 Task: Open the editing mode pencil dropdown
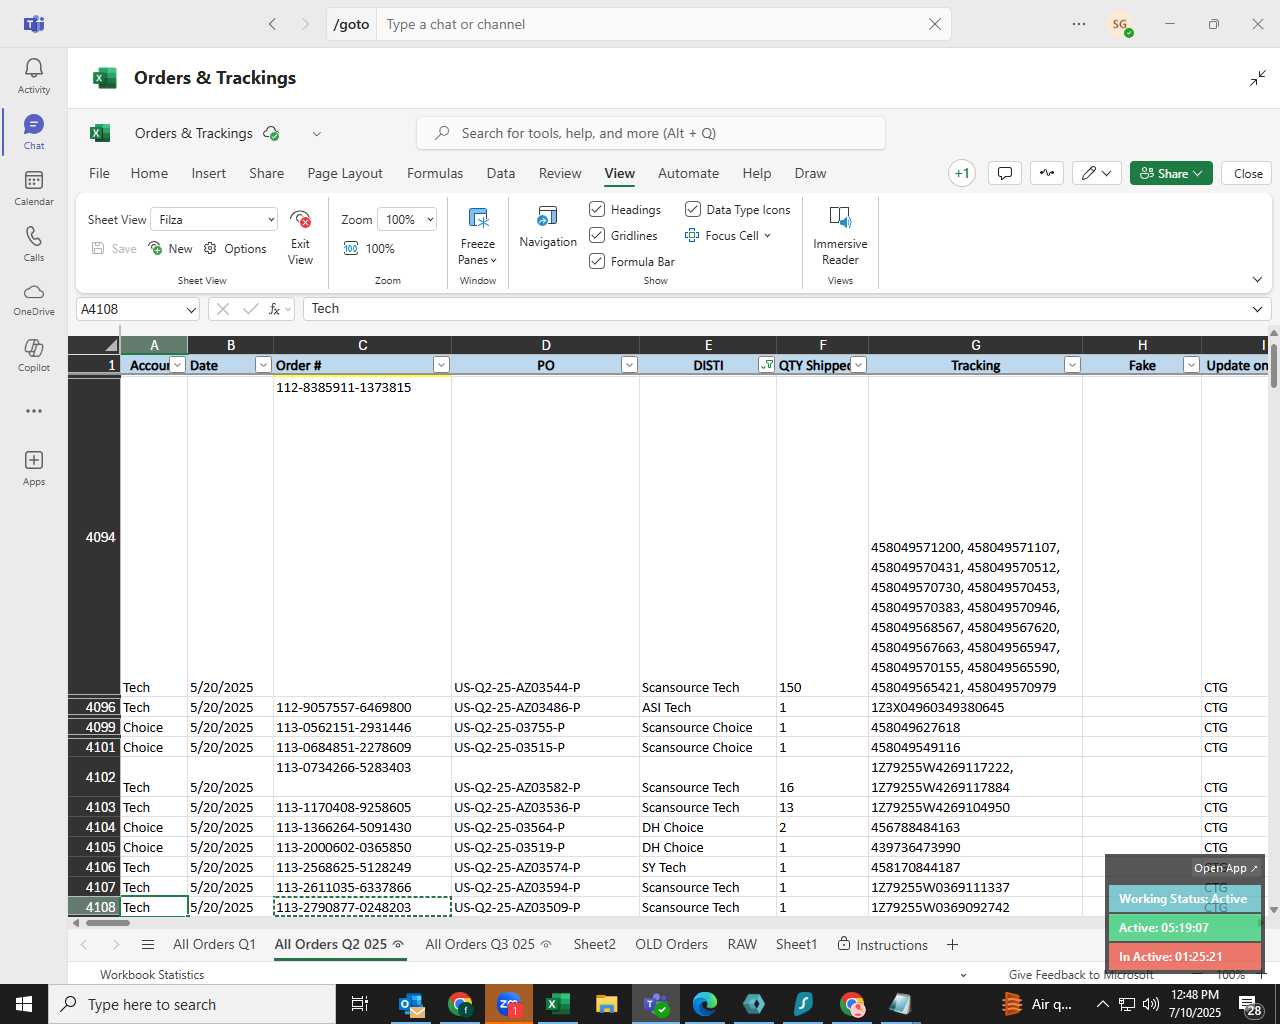coord(1096,173)
